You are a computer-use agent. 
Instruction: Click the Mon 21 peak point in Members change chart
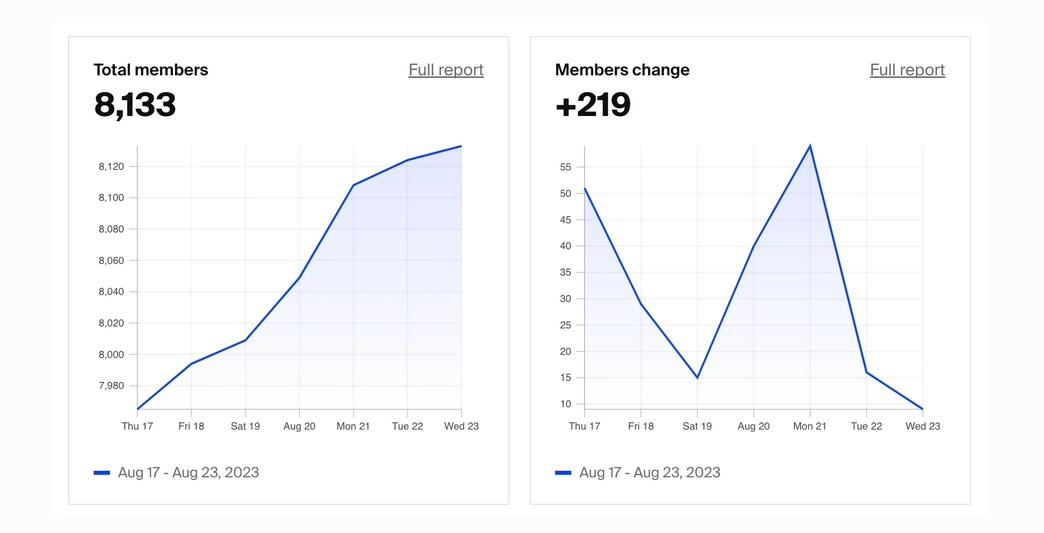[x=810, y=146]
